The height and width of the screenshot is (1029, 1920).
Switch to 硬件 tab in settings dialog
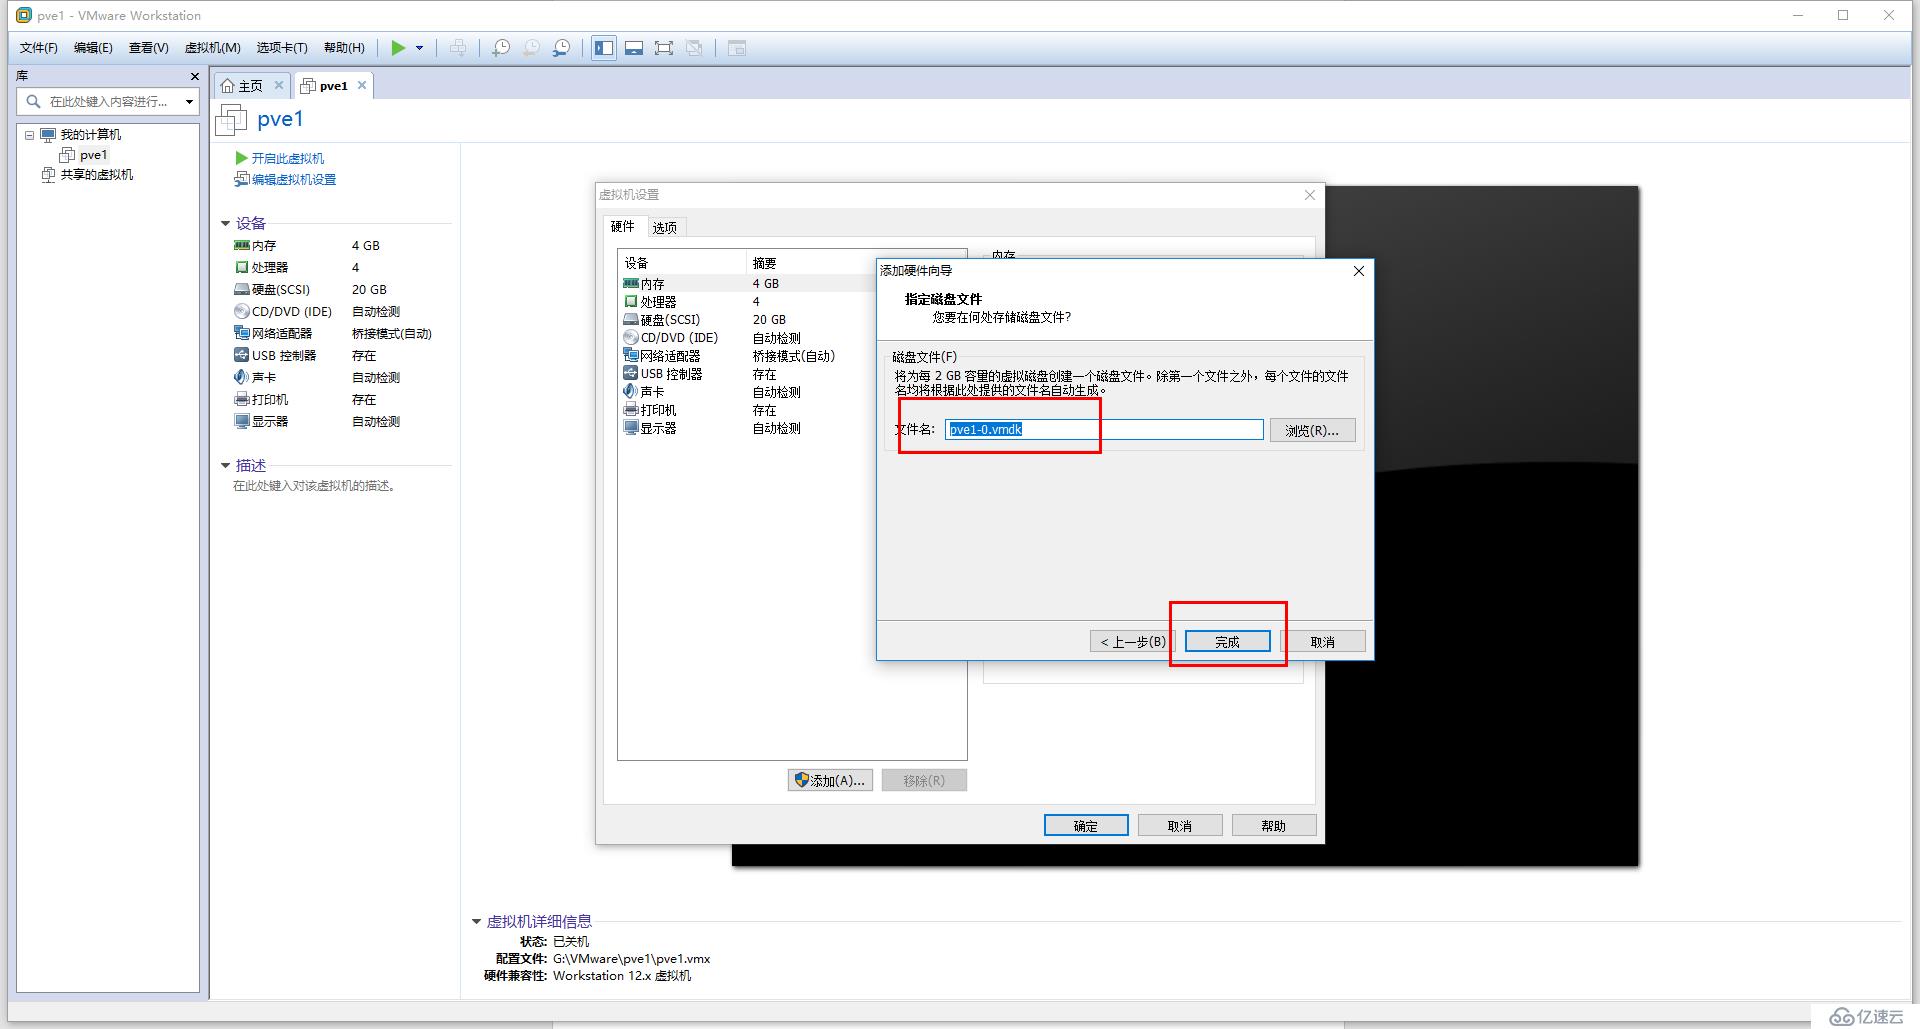click(623, 226)
